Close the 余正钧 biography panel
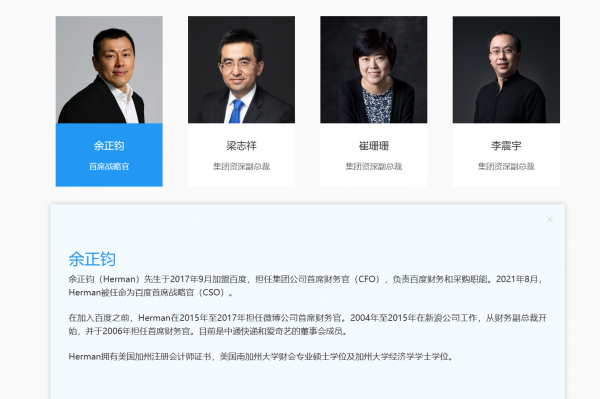This screenshot has height=399, width=600. click(549, 219)
